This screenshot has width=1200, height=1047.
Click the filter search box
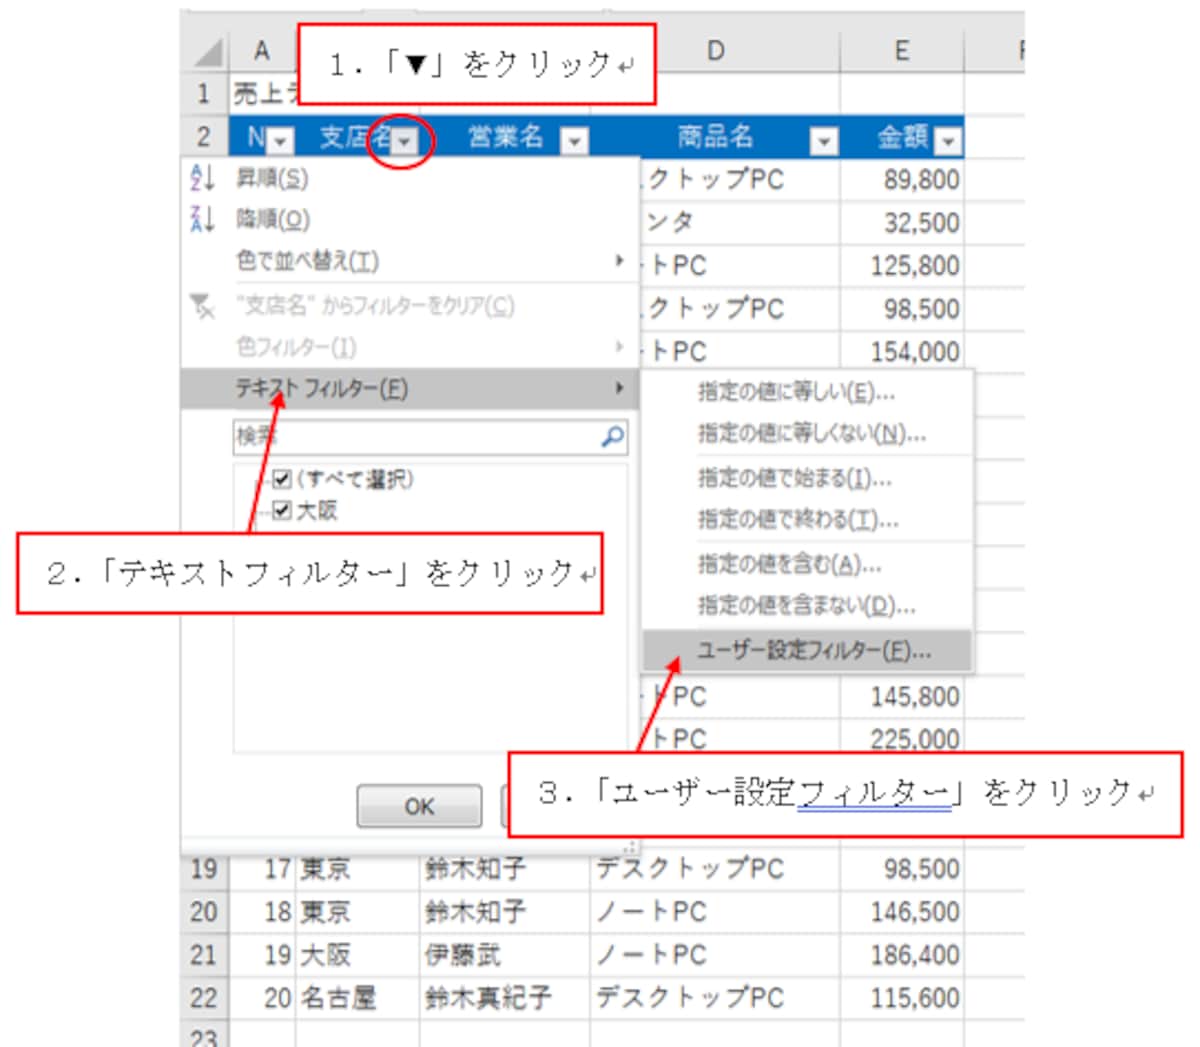[430, 437]
